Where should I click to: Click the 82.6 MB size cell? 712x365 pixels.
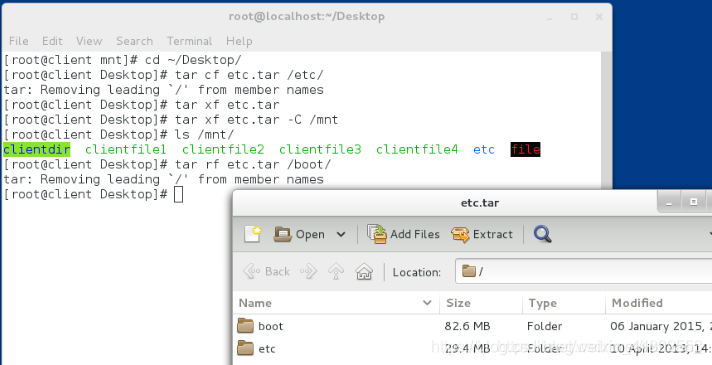pyautogui.click(x=468, y=326)
